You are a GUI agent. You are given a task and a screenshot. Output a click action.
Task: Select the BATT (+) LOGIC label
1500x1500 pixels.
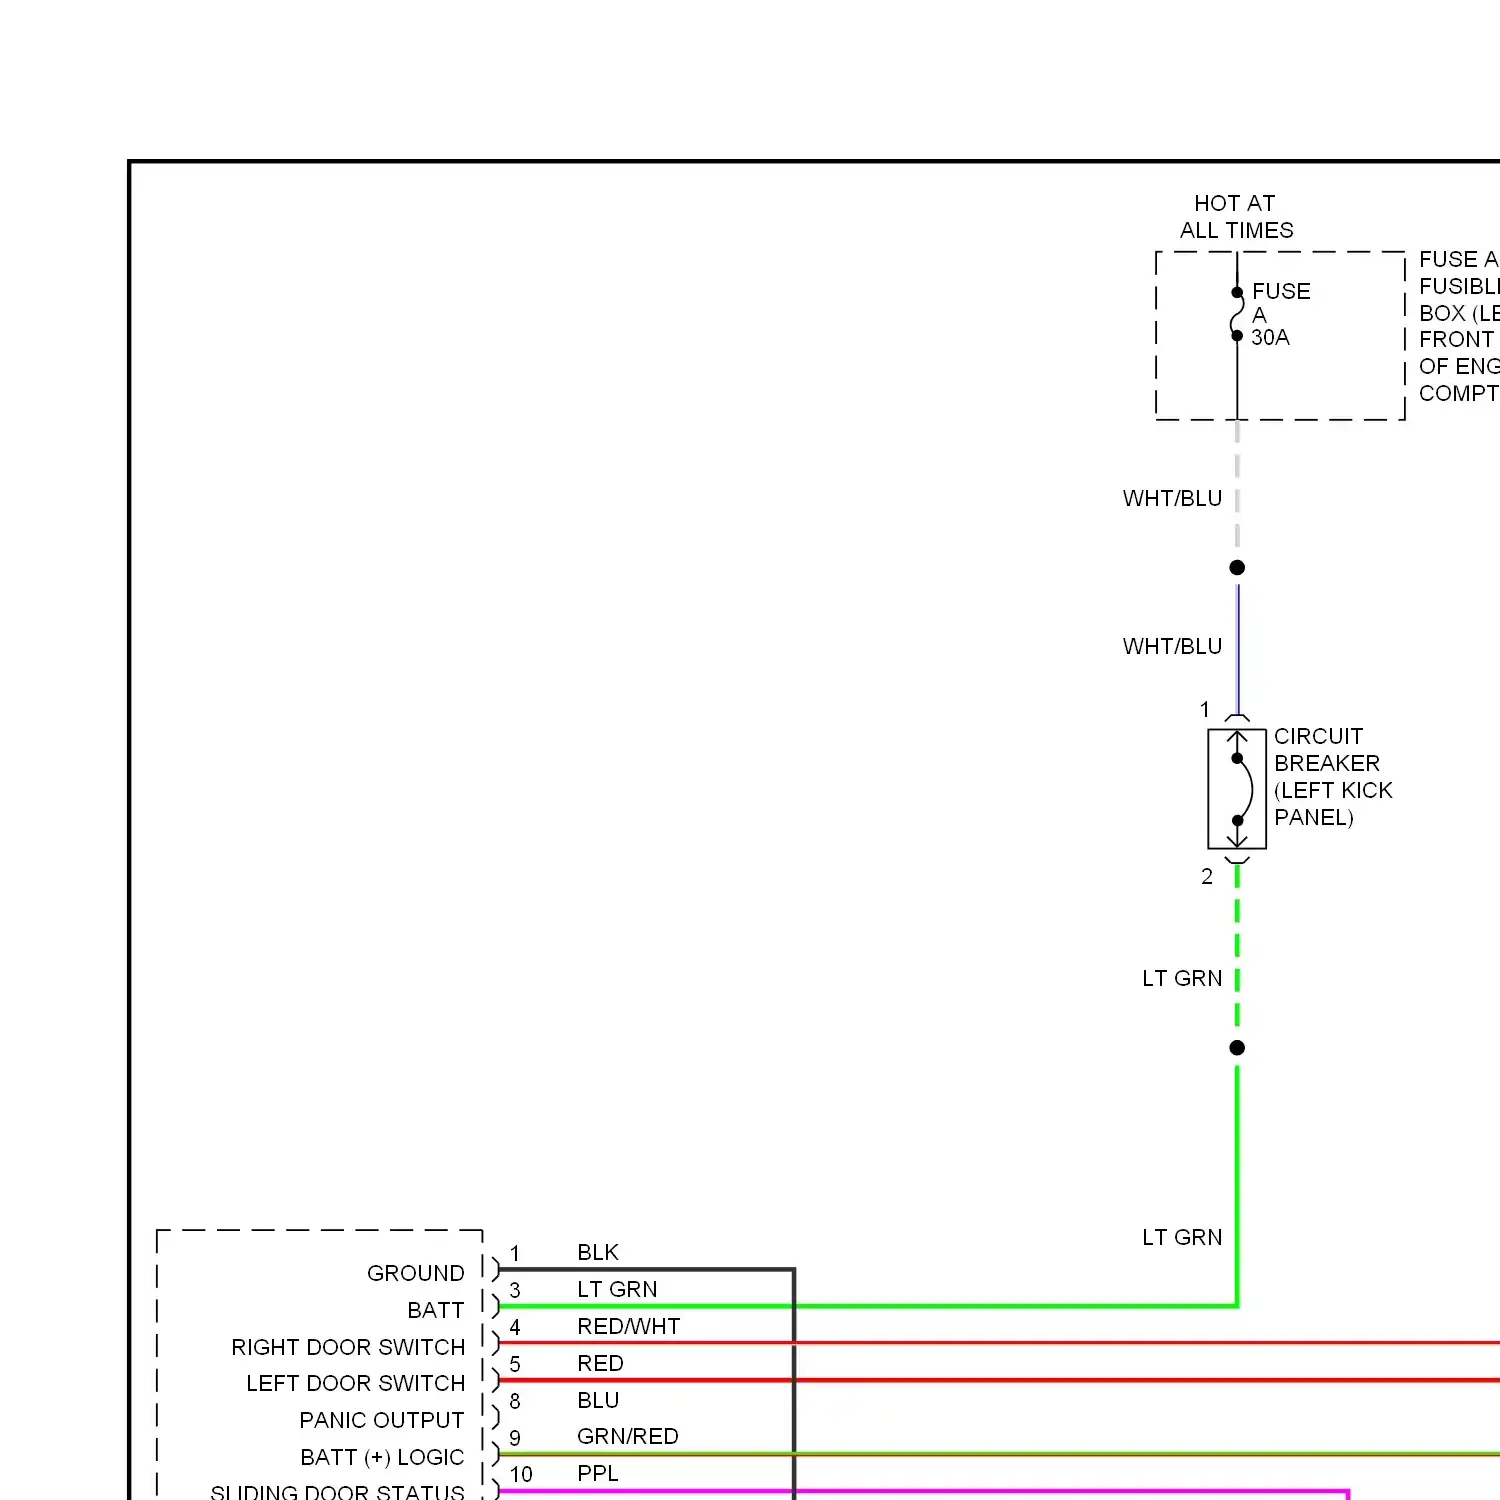[x=382, y=1457]
